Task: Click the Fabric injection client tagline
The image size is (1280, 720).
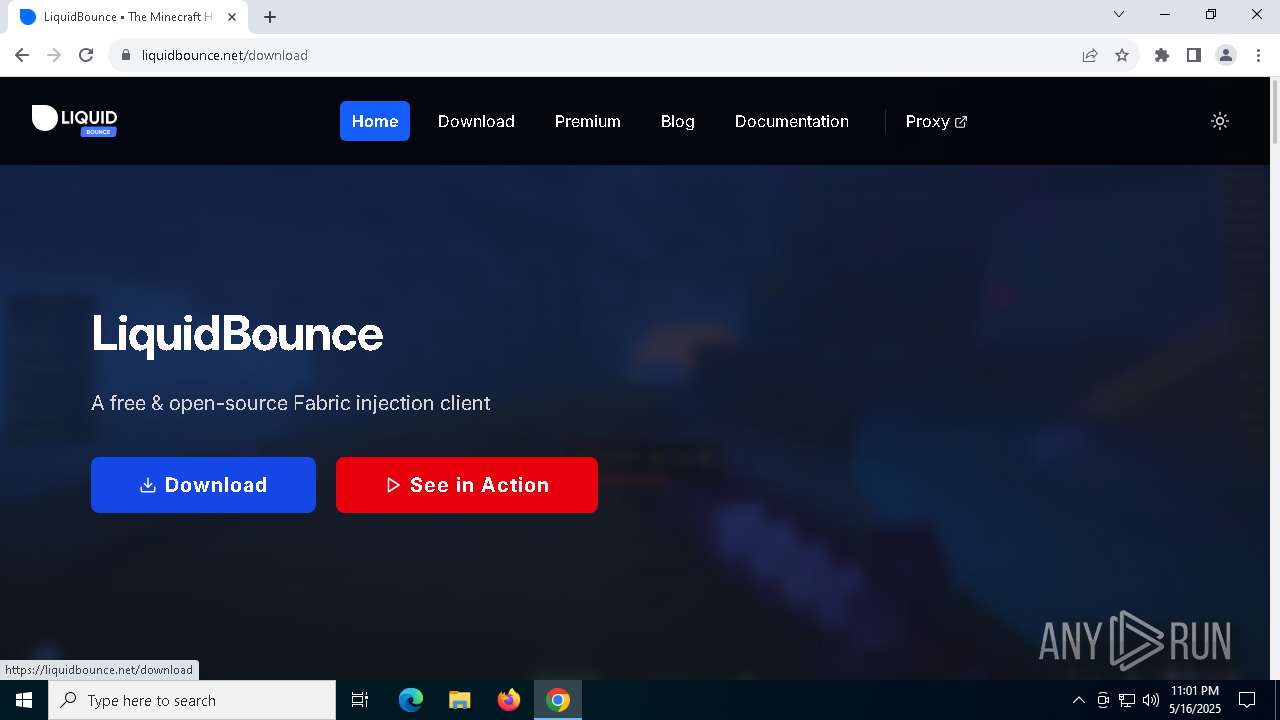Action: point(291,403)
